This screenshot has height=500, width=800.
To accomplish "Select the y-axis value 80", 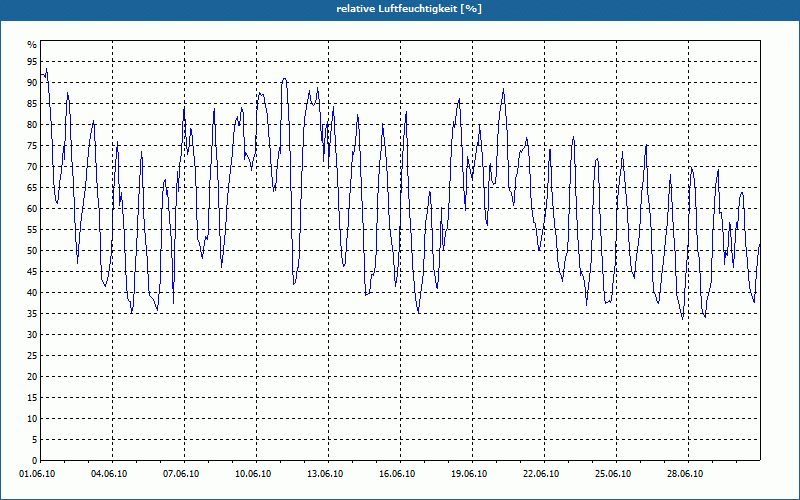I will 32,124.
